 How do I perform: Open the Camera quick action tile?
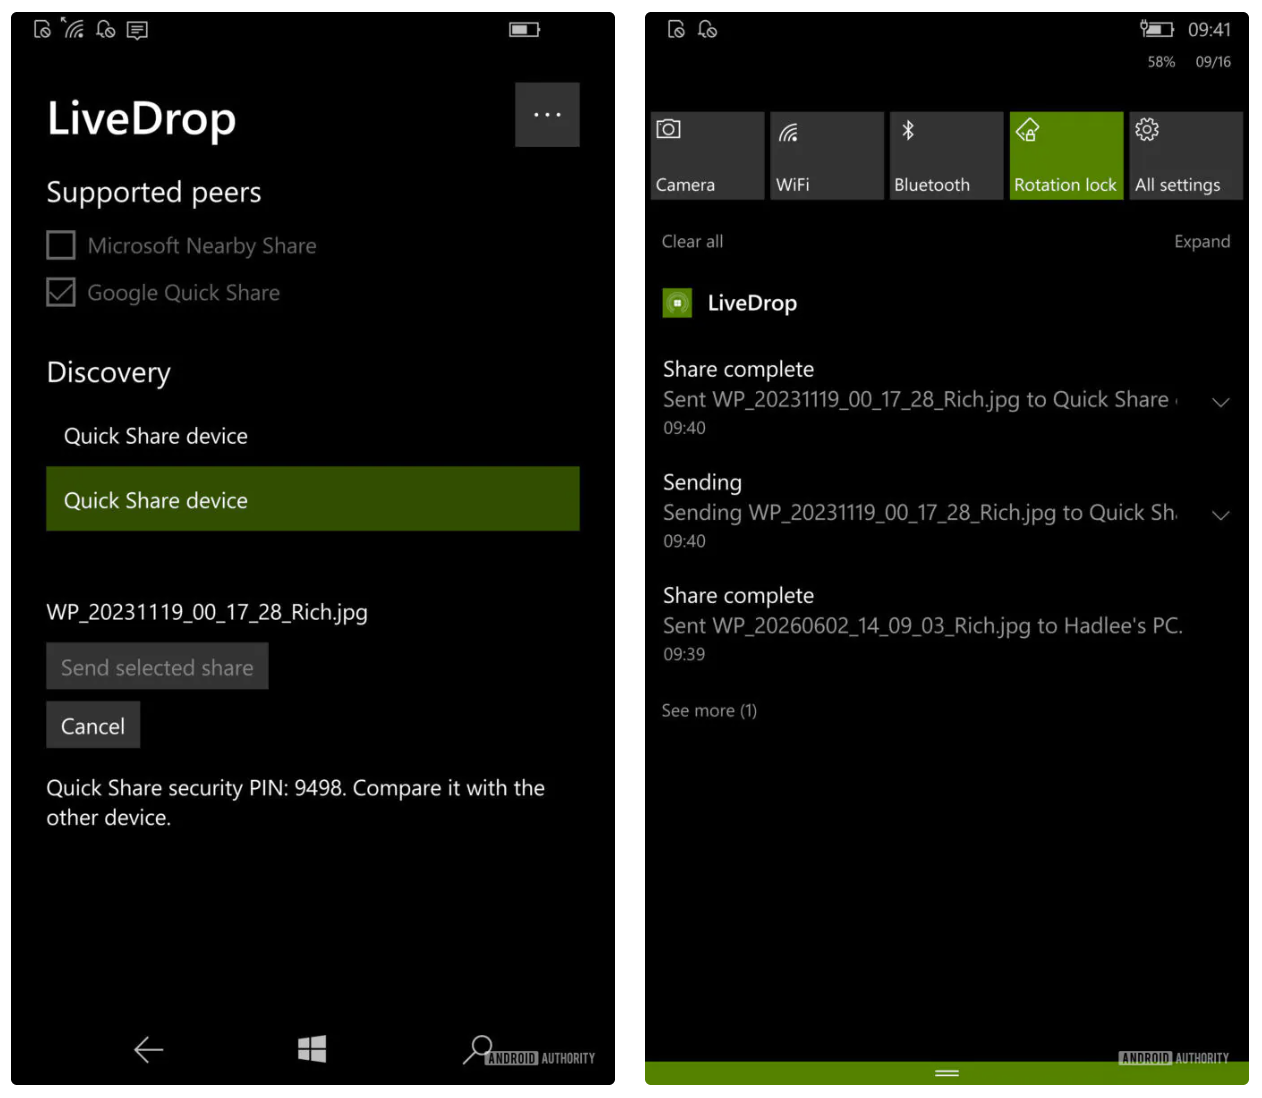(707, 156)
